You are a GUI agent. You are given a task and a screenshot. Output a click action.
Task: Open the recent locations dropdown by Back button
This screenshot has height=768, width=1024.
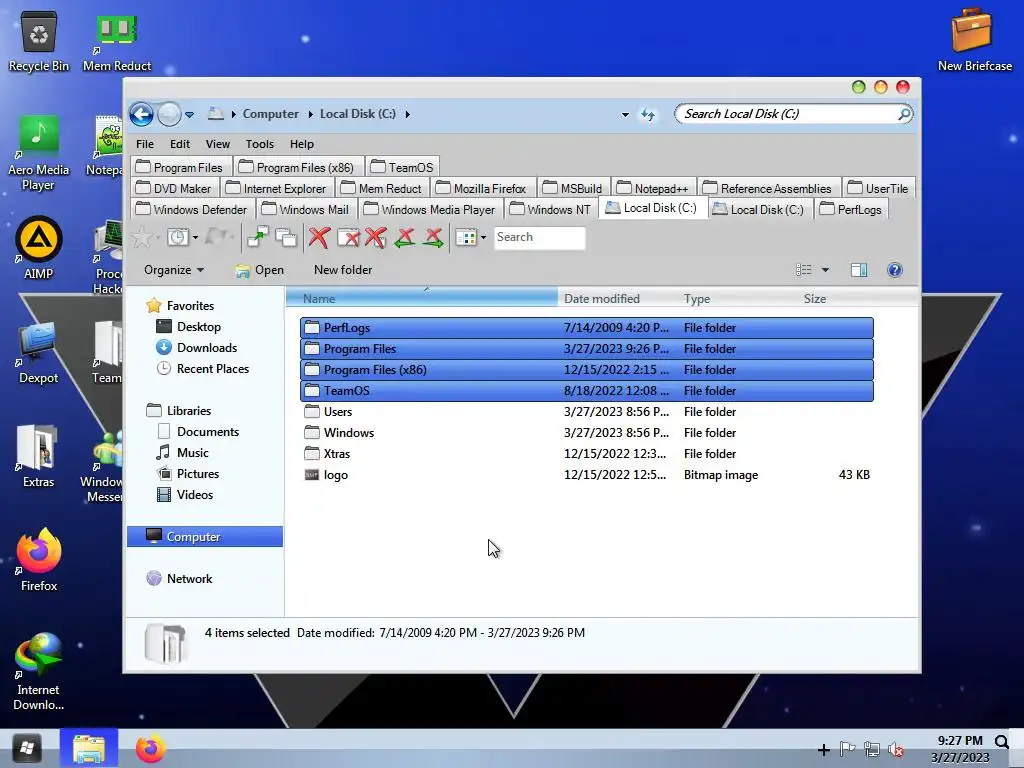(x=189, y=115)
